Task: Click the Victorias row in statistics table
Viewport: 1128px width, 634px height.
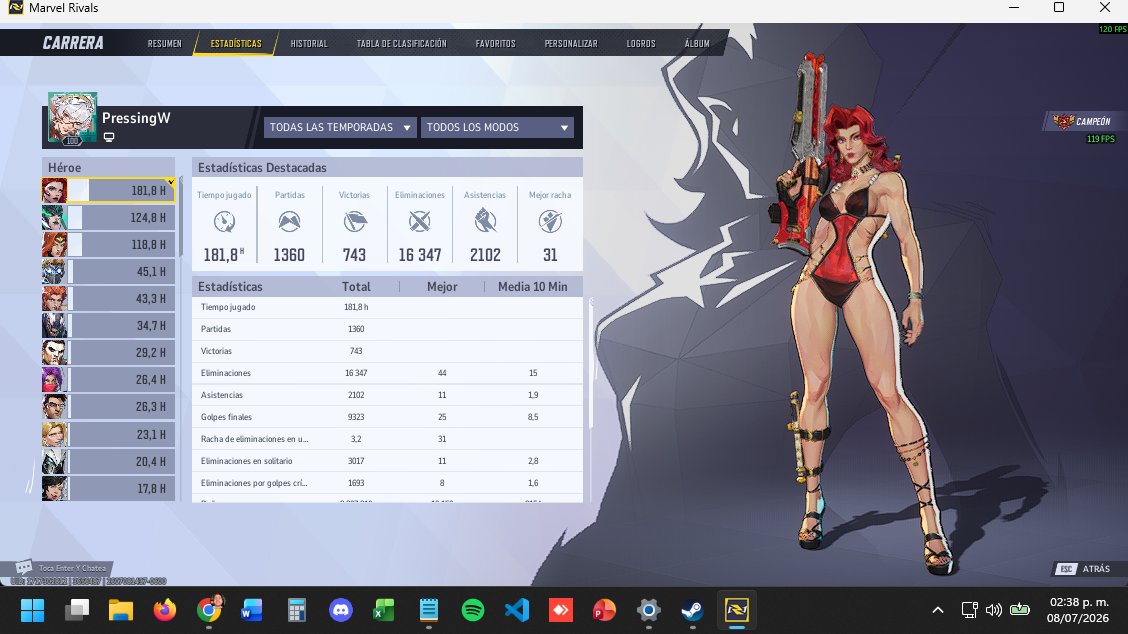Action: point(387,351)
